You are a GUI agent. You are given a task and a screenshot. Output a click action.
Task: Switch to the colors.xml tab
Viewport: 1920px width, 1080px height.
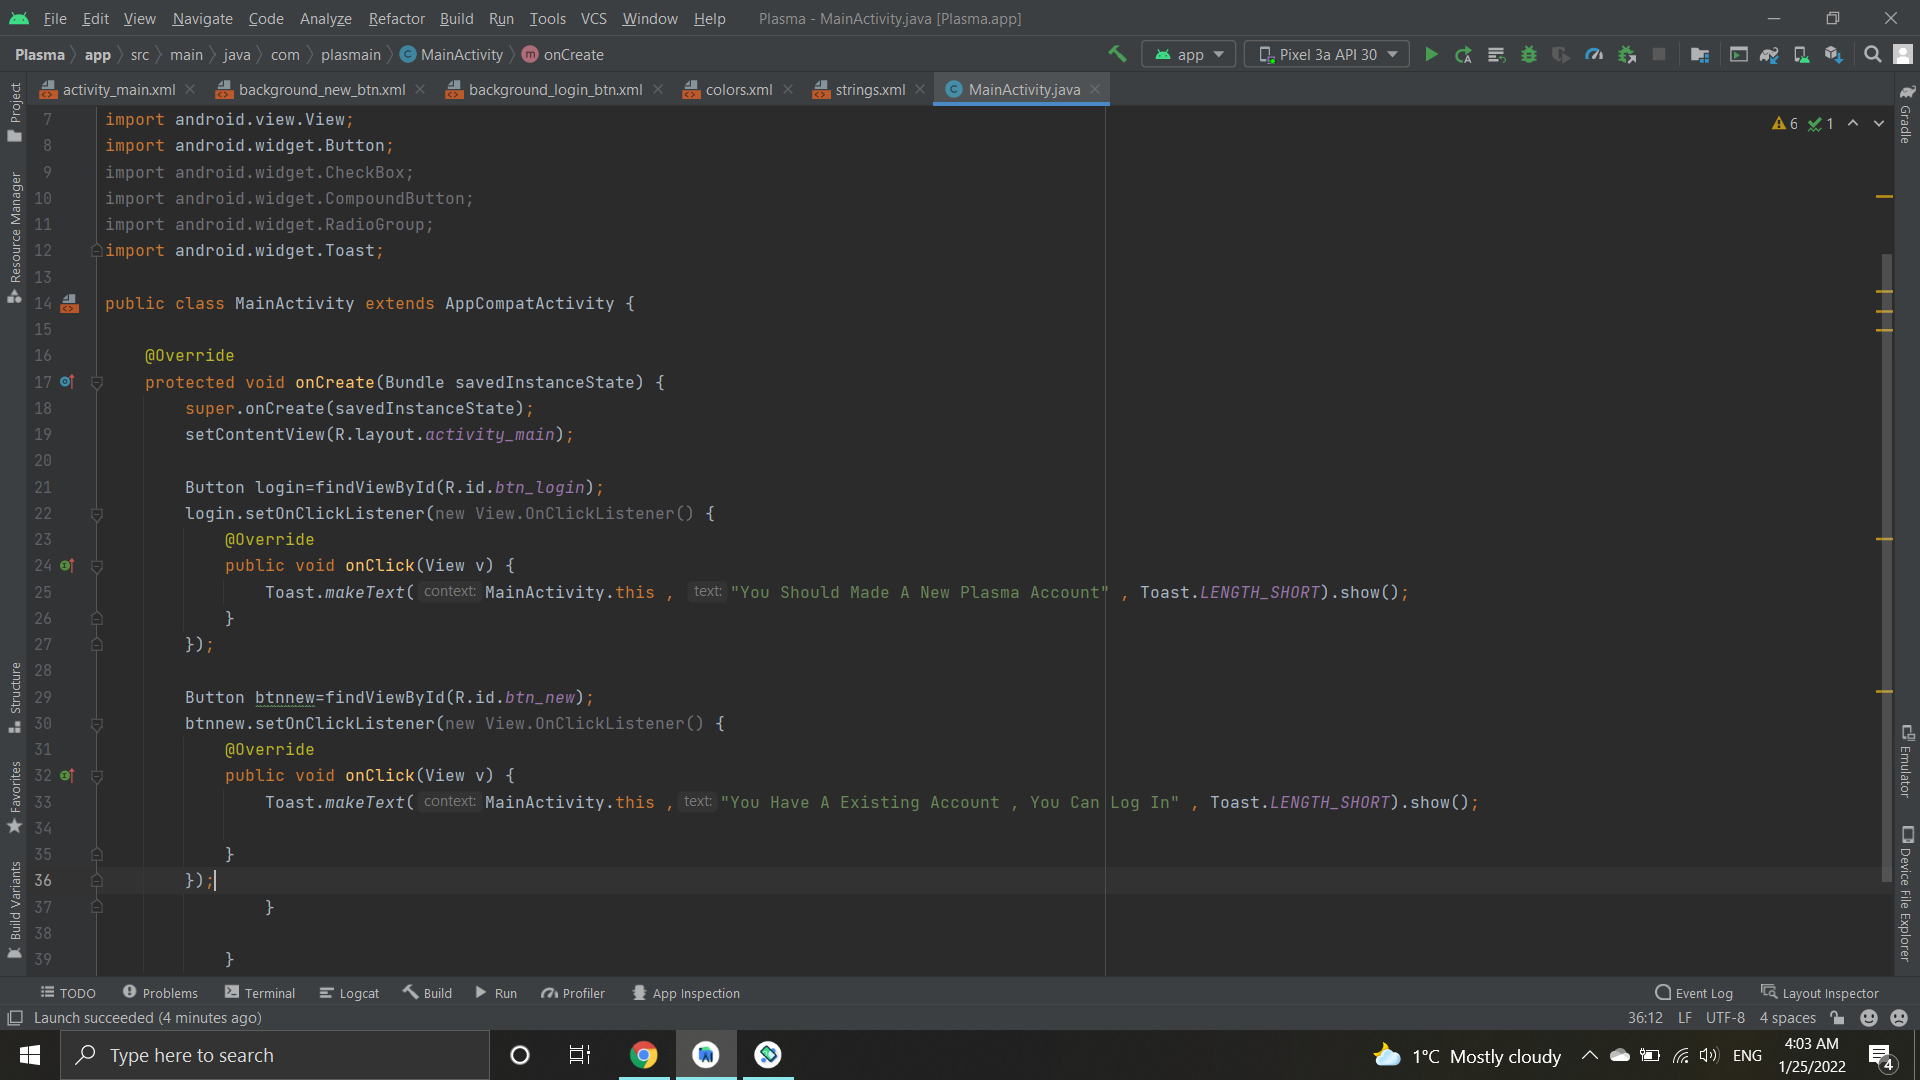[738, 89]
